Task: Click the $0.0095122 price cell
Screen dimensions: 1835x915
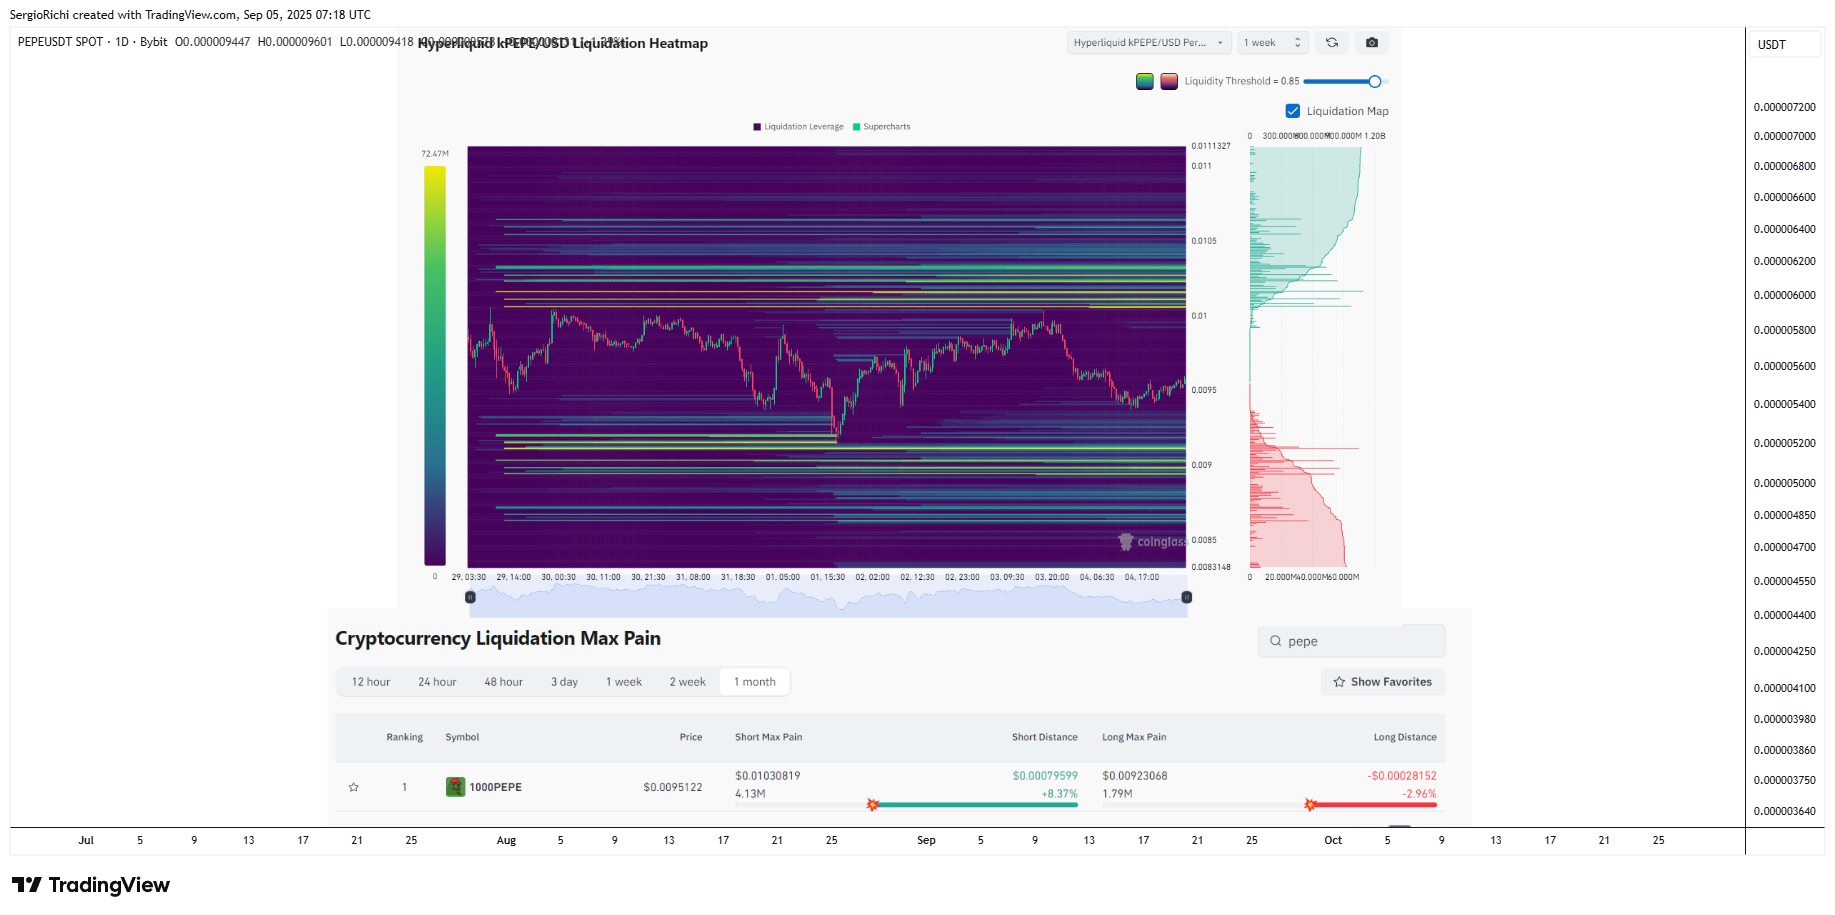Action: (x=673, y=788)
